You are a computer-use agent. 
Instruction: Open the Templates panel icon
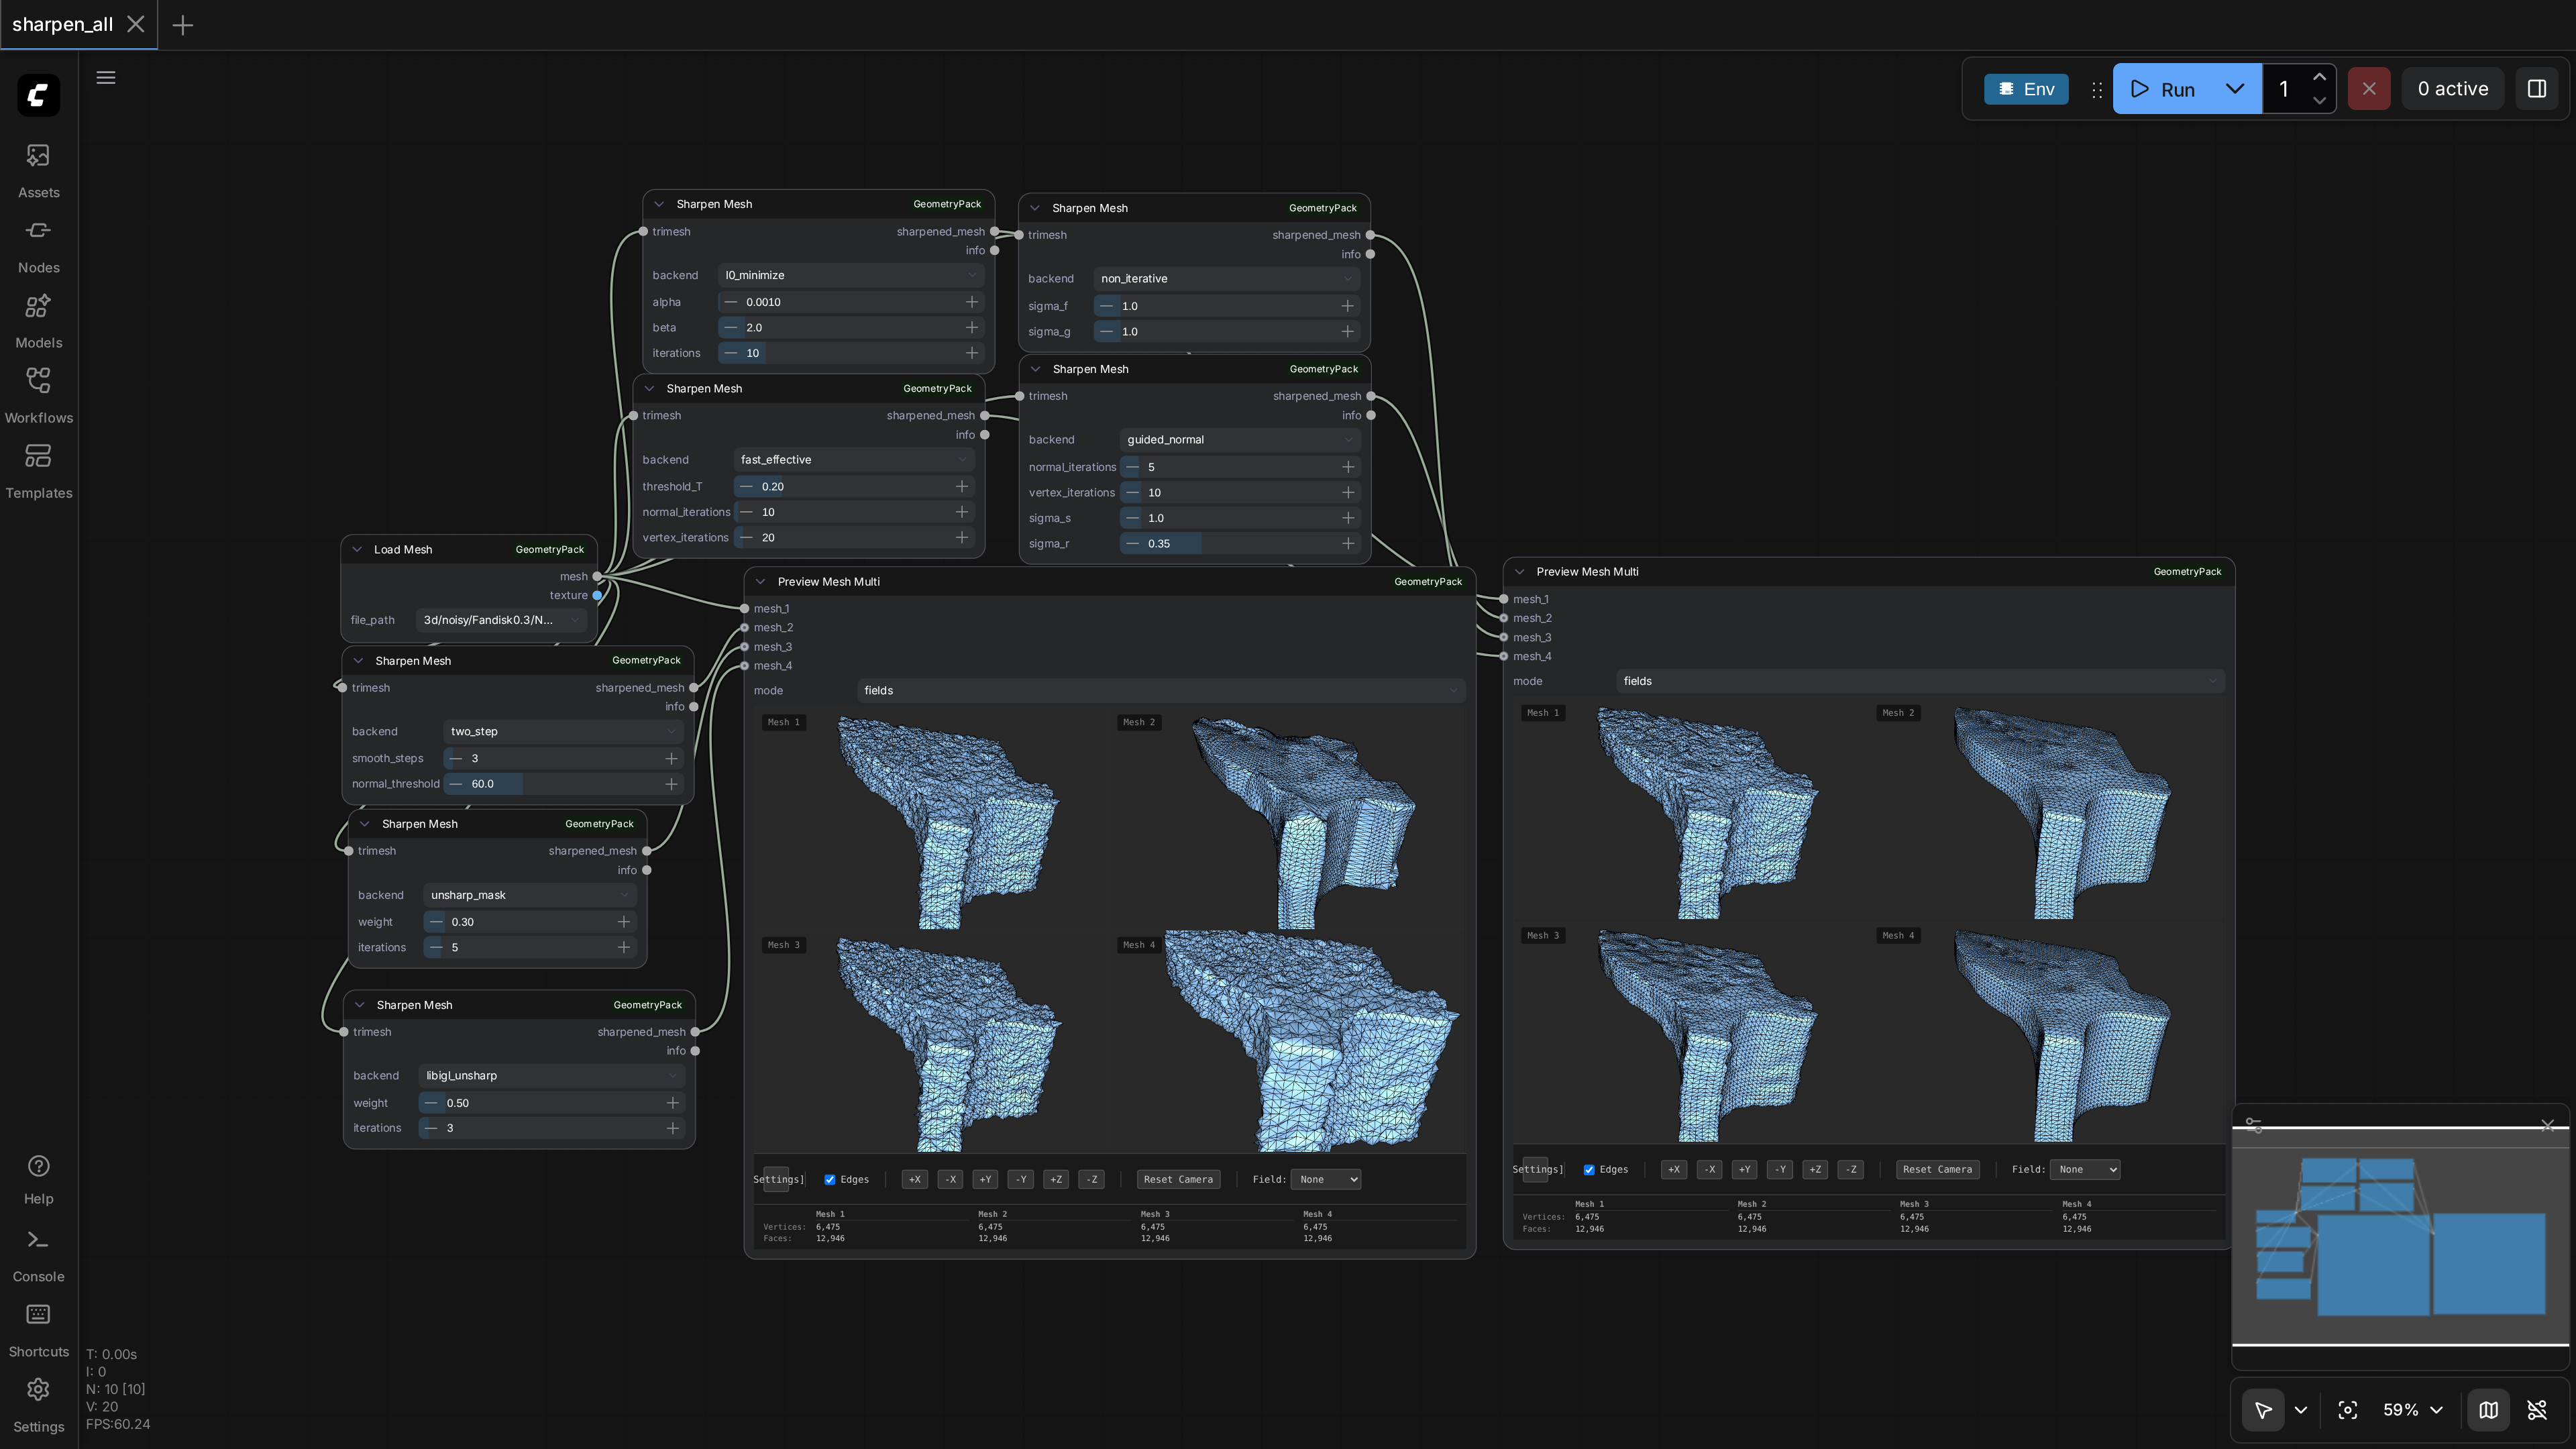click(x=38, y=456)
